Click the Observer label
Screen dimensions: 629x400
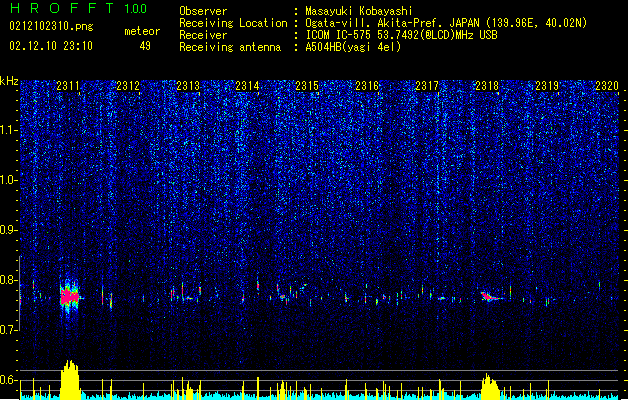click(x=203, y=11)
